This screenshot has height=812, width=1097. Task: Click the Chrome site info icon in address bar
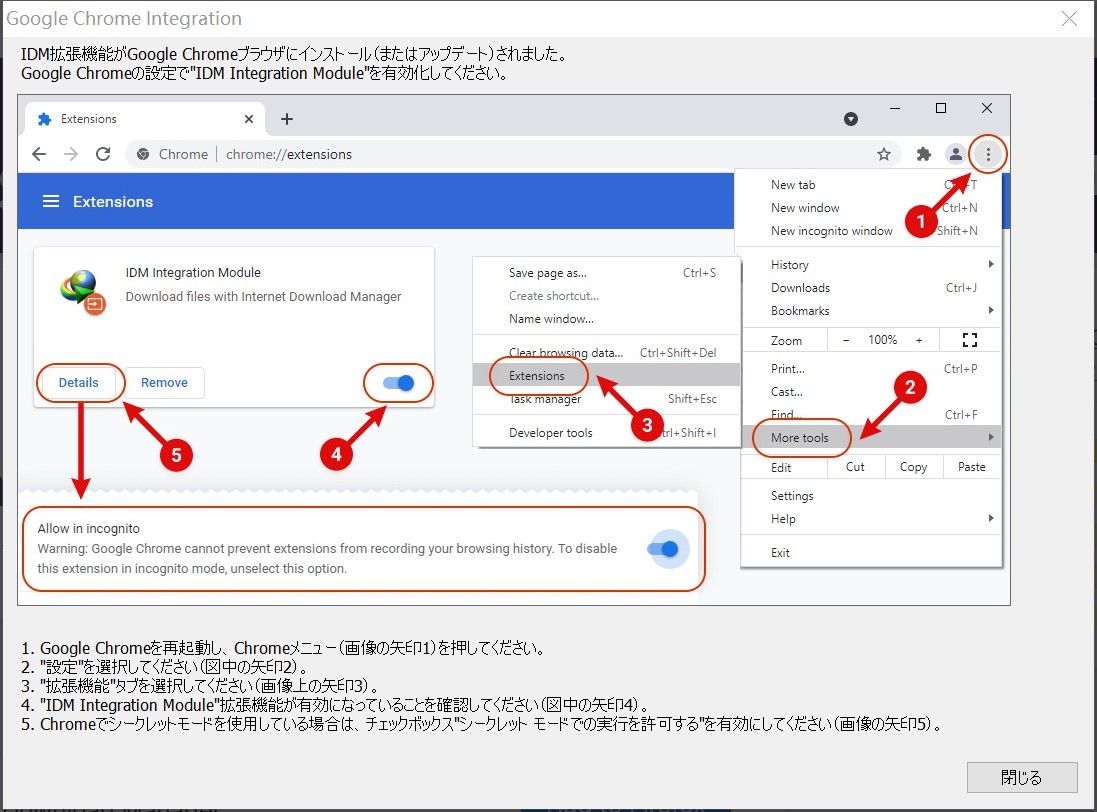(x=143, y=154)
